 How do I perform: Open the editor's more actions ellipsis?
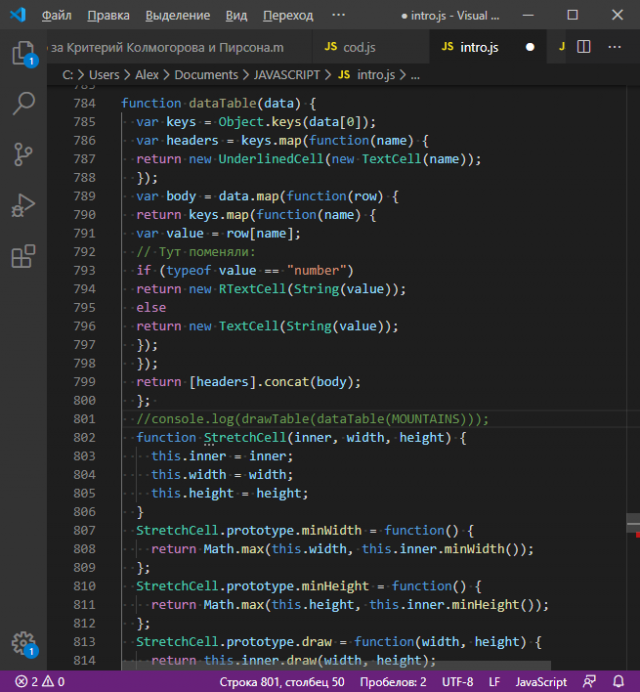click(612, 47)
